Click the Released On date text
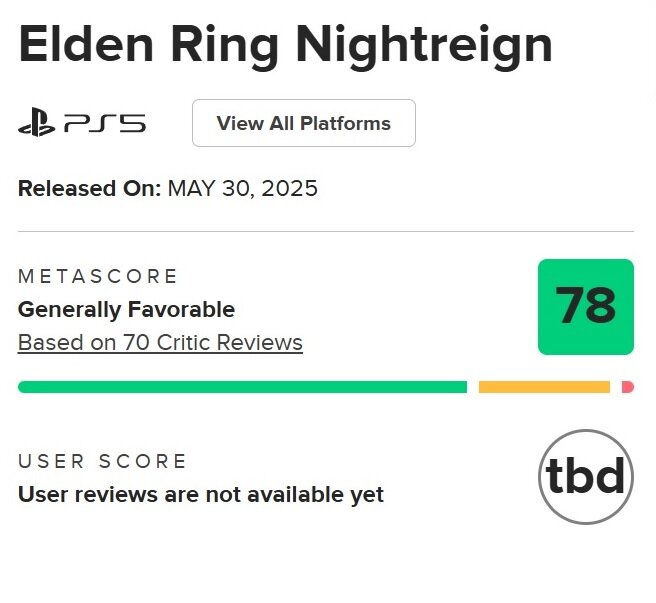Viewport: 656px width, 603px height. (x=167, y=188)
